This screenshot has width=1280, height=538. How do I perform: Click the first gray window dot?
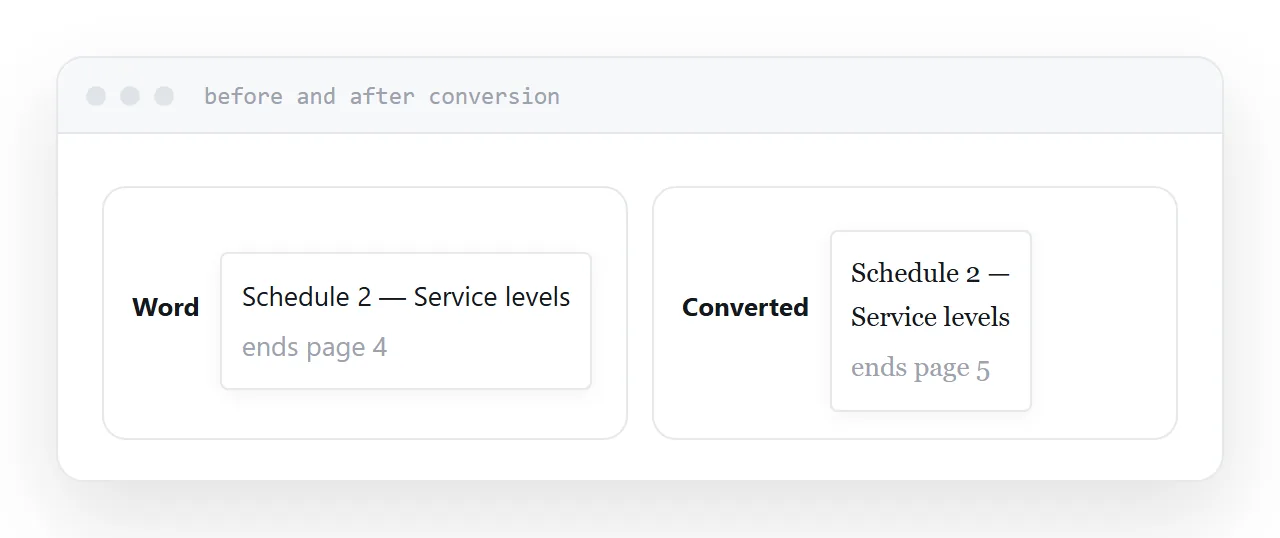[x=96, y=96]
